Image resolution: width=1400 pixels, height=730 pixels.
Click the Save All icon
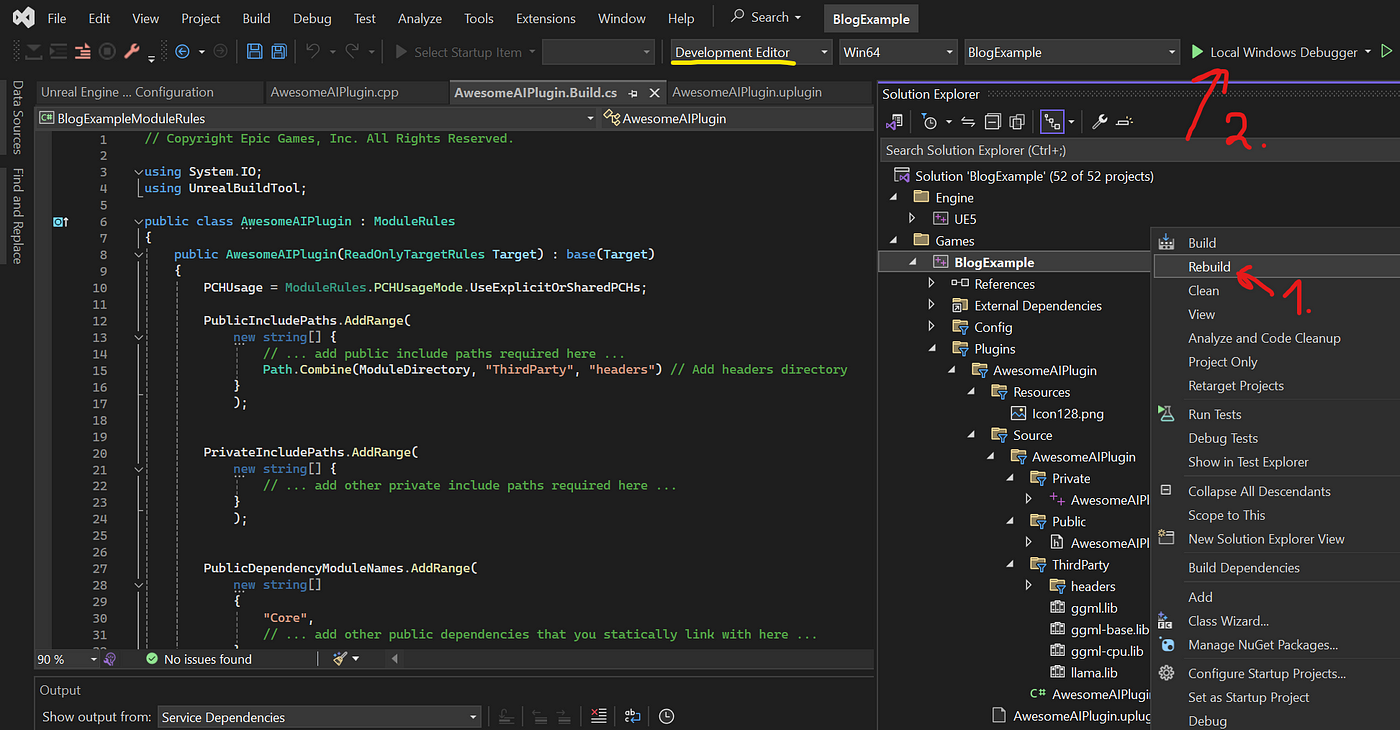pyautogui.click(x=279, y=52)
